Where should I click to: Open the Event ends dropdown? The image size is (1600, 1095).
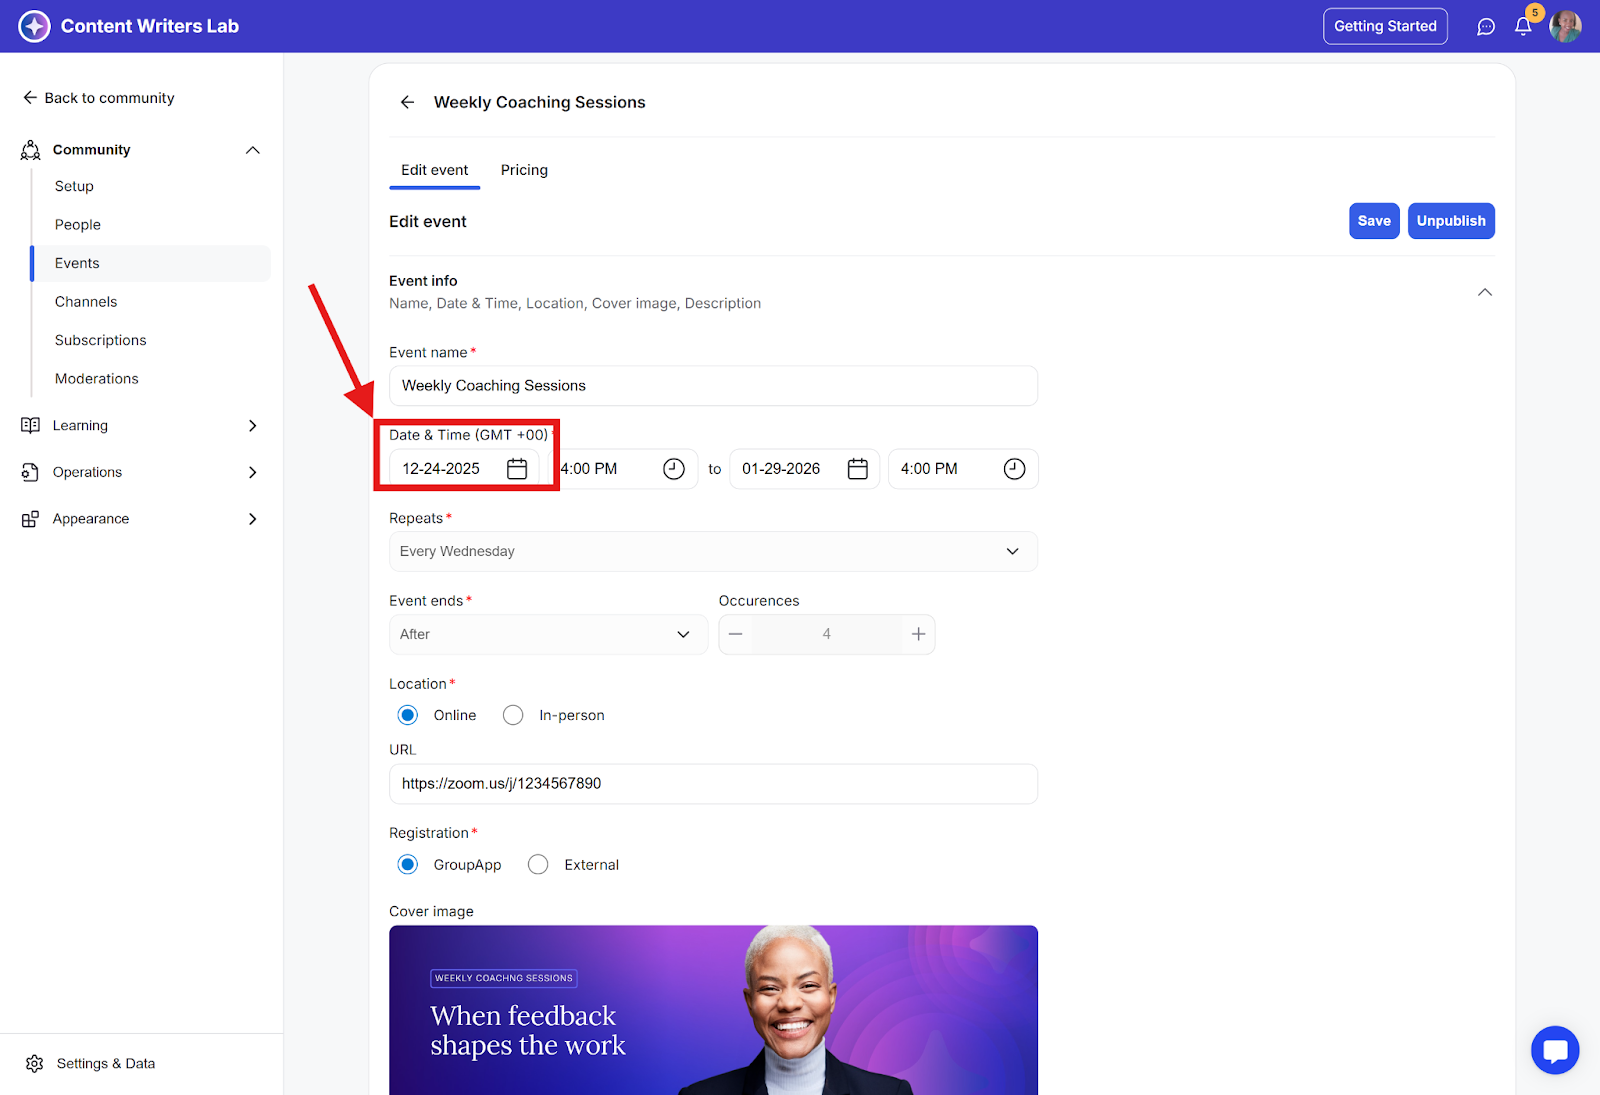click(547, 635)
